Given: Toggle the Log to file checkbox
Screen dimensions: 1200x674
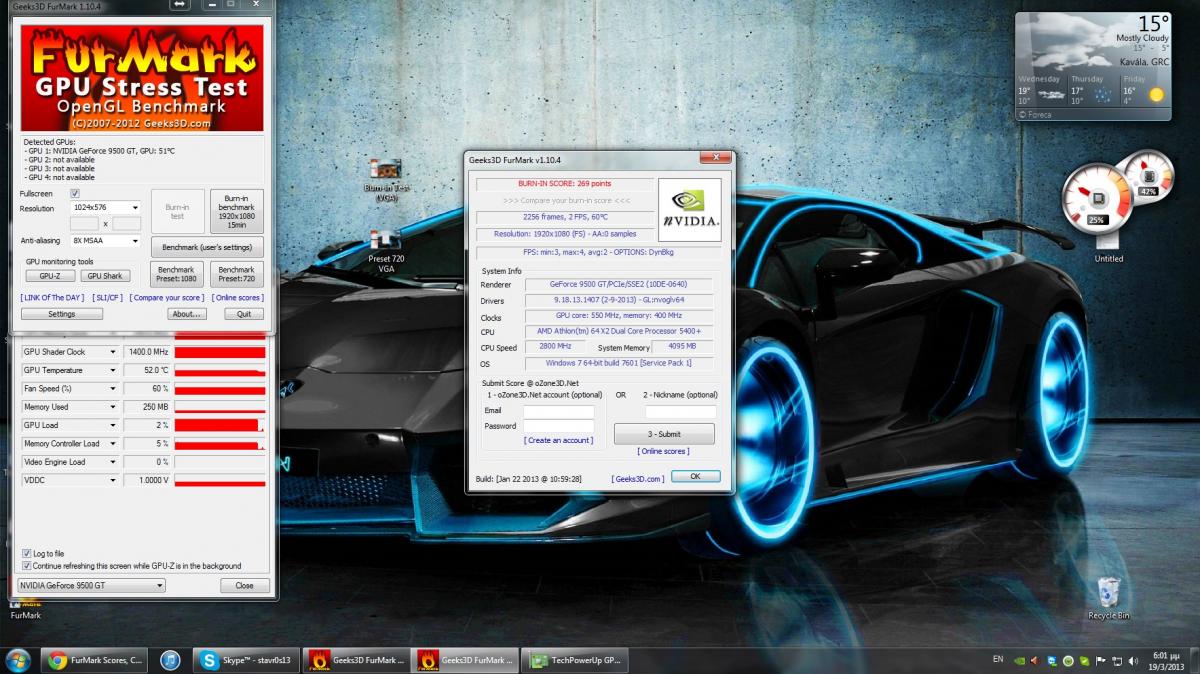Looking at the screenshot, I should pyautogui.click(x=26, y=553).
